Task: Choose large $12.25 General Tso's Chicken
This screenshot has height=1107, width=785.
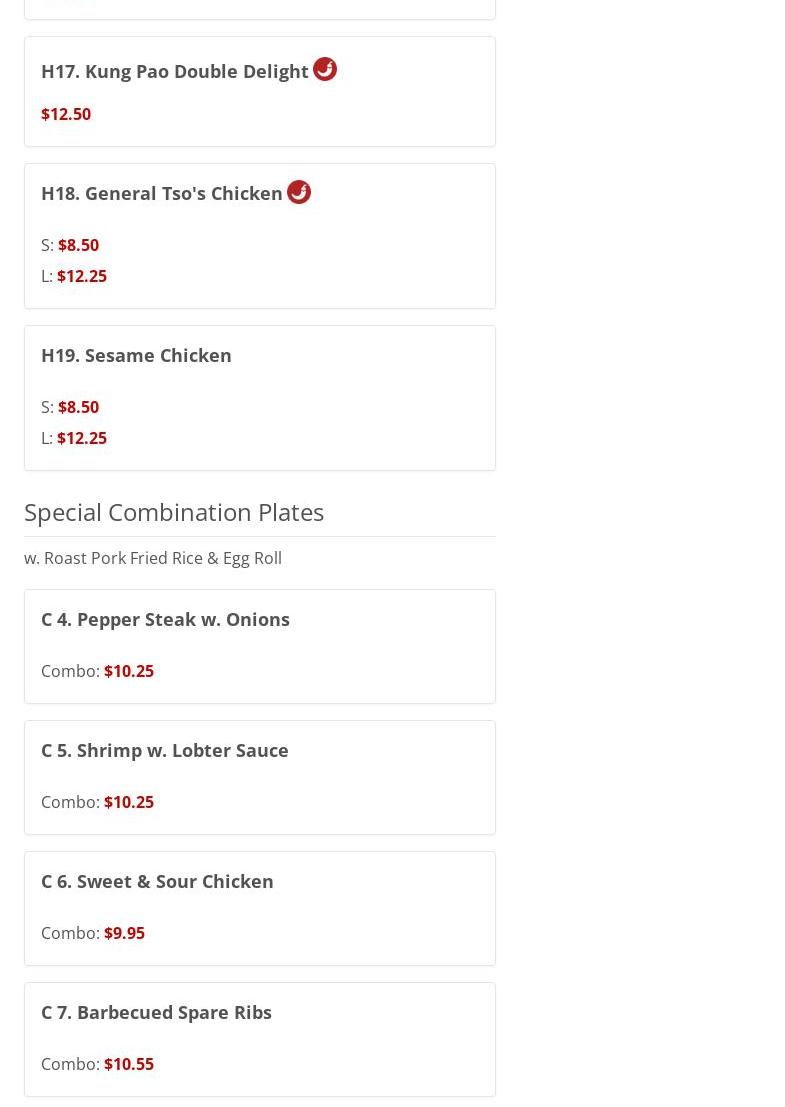Action: click(x=81, y=276)
